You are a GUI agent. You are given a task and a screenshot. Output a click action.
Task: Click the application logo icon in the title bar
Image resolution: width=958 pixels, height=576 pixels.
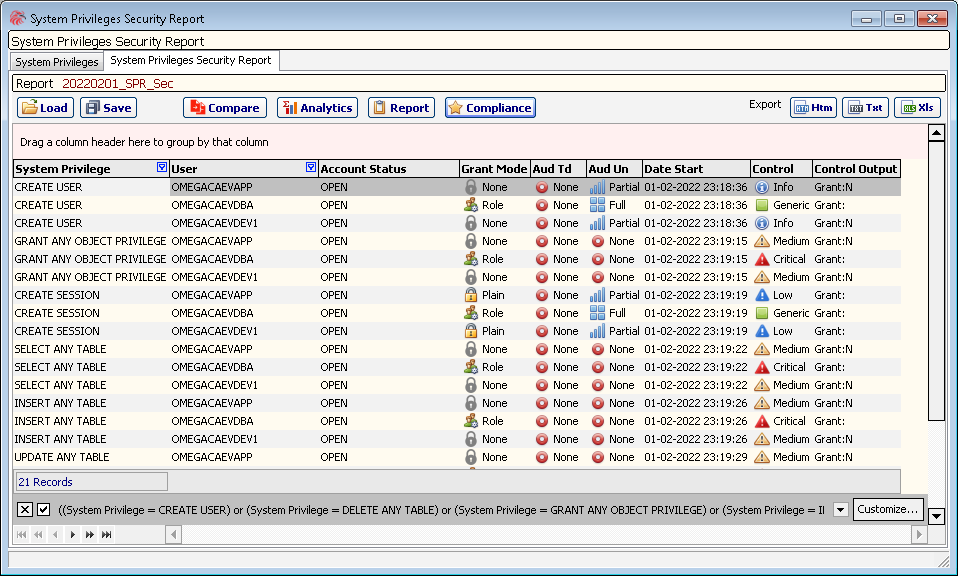[x=17, y=18]
